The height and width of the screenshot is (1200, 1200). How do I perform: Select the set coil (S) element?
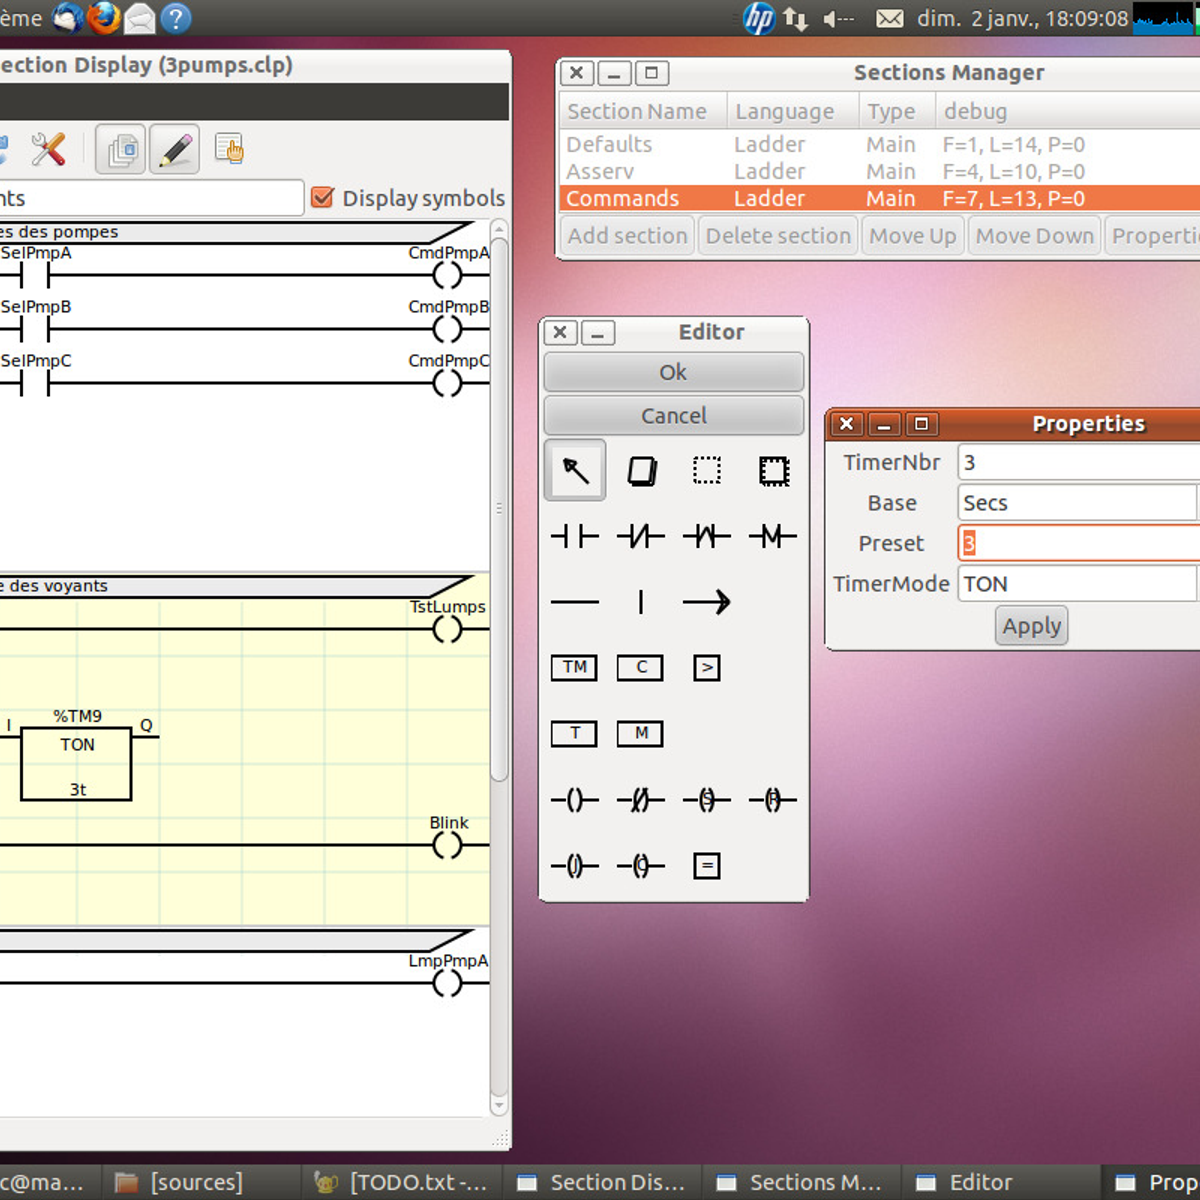pyautogui.click(x=706, y=800)
